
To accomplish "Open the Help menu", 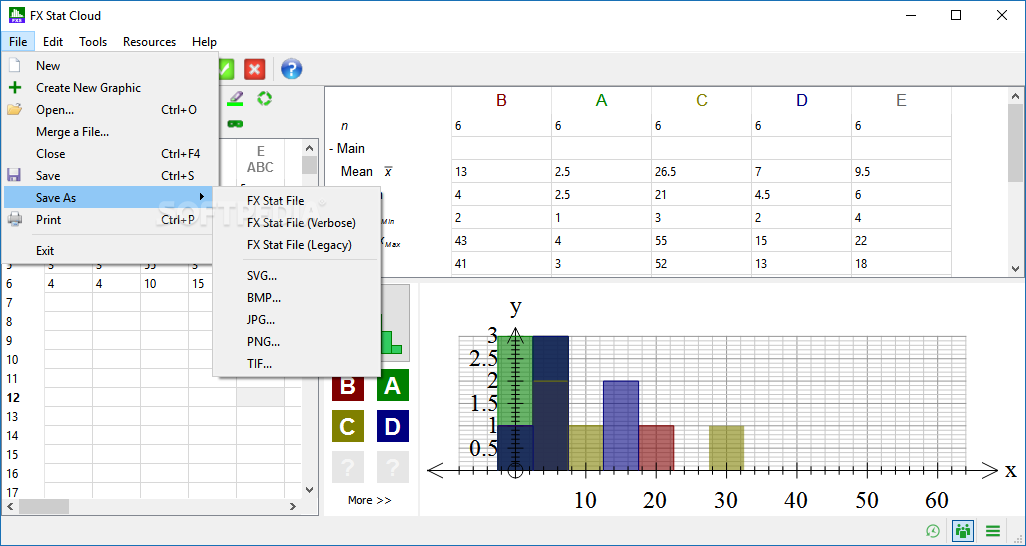I will 204,41.
